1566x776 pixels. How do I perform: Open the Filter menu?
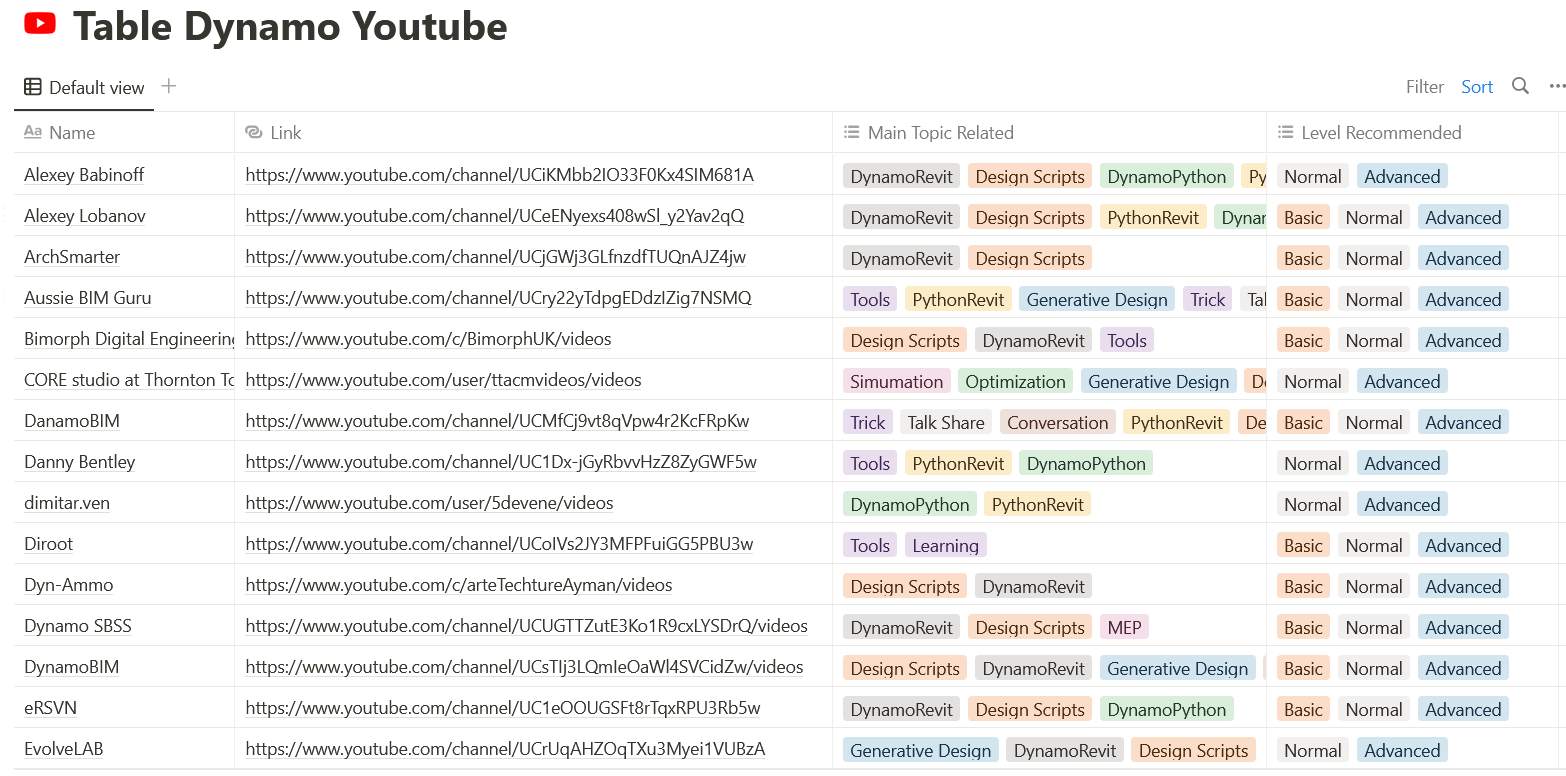point(1424,87)
